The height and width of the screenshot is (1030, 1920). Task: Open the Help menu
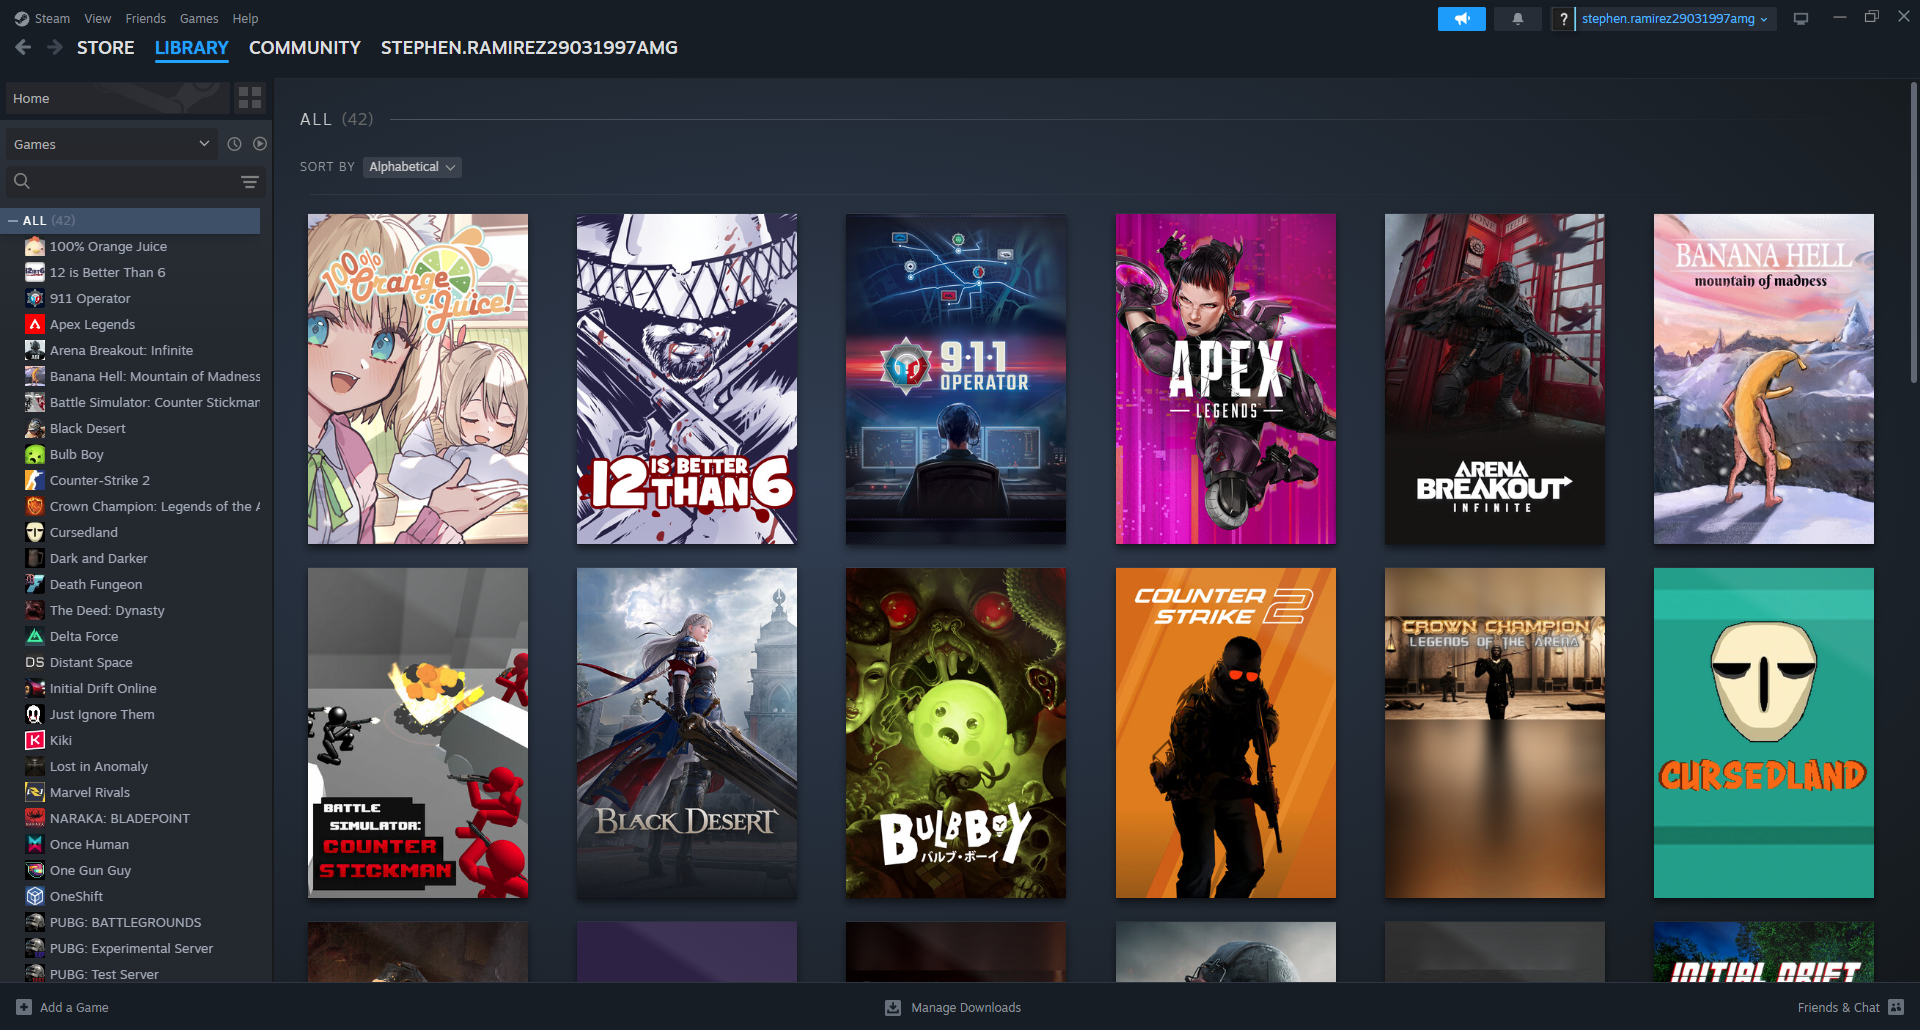[245, 18]
